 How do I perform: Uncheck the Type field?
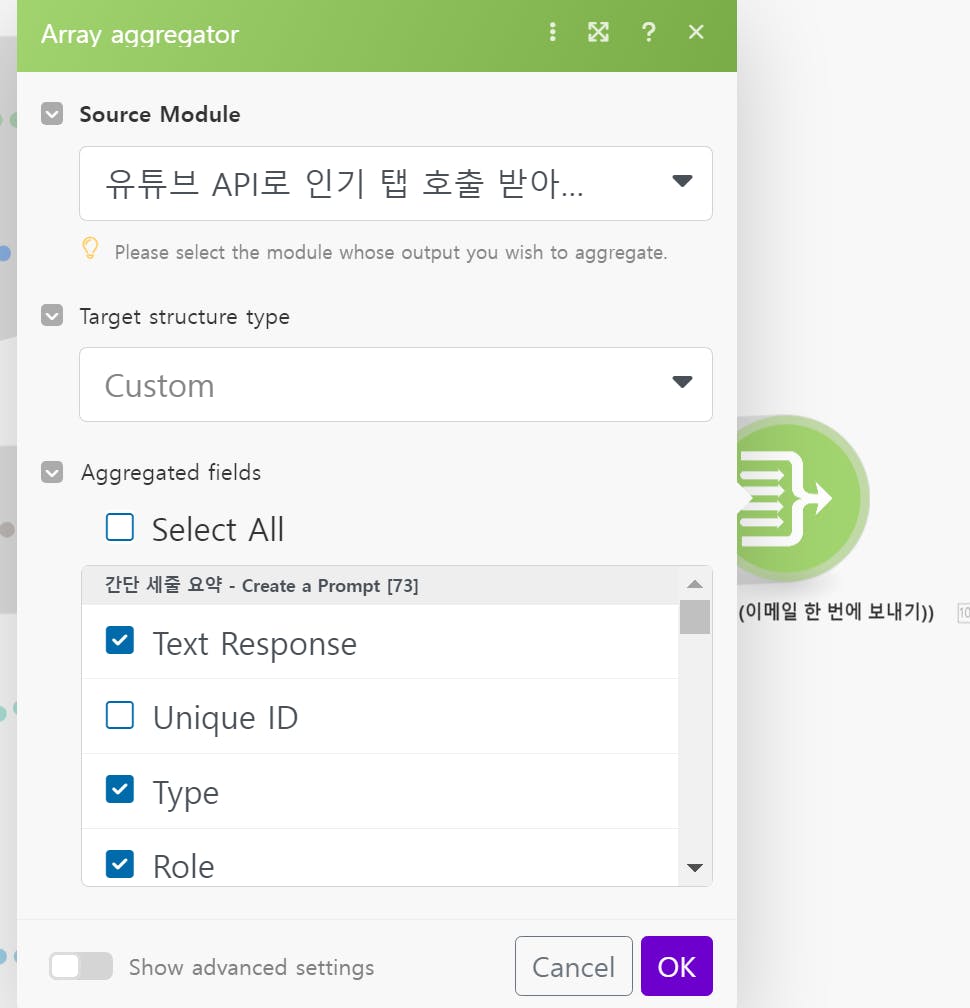[120, 789]
